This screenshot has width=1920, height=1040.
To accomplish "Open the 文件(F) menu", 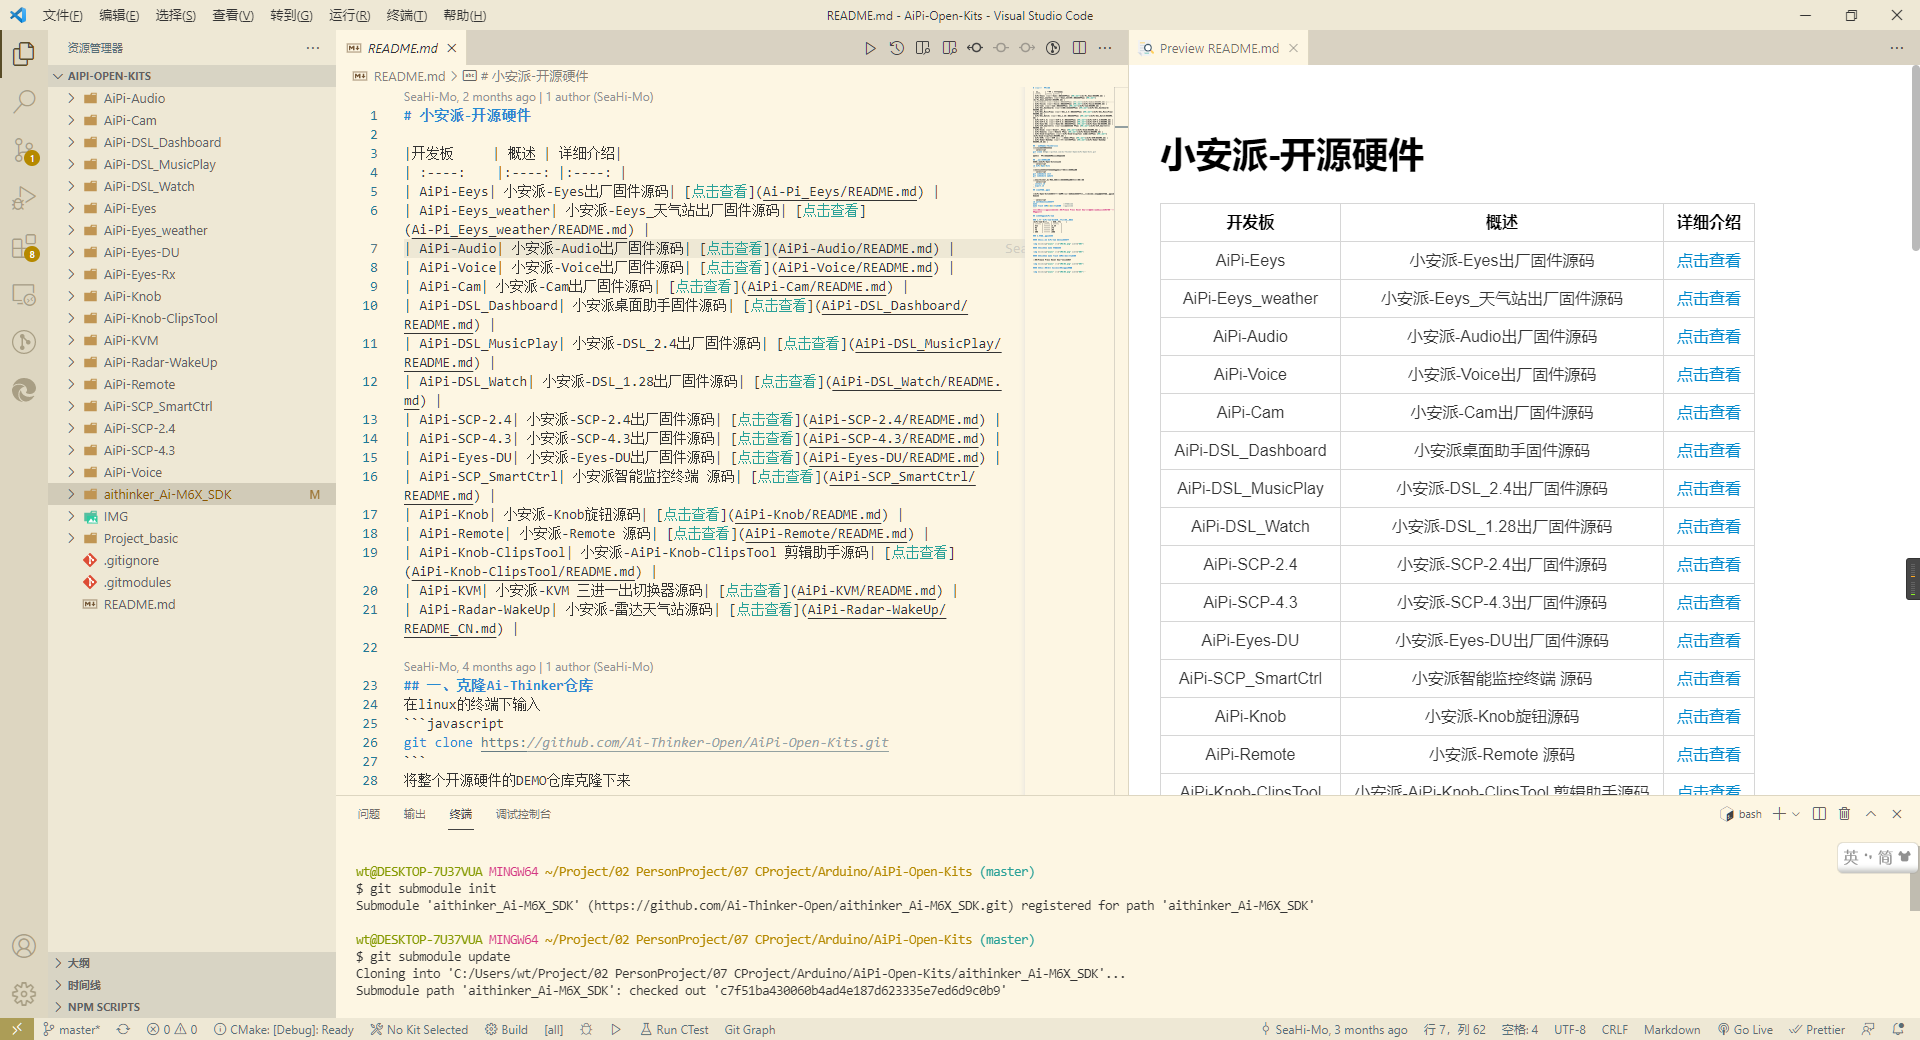I will (62, 15).
